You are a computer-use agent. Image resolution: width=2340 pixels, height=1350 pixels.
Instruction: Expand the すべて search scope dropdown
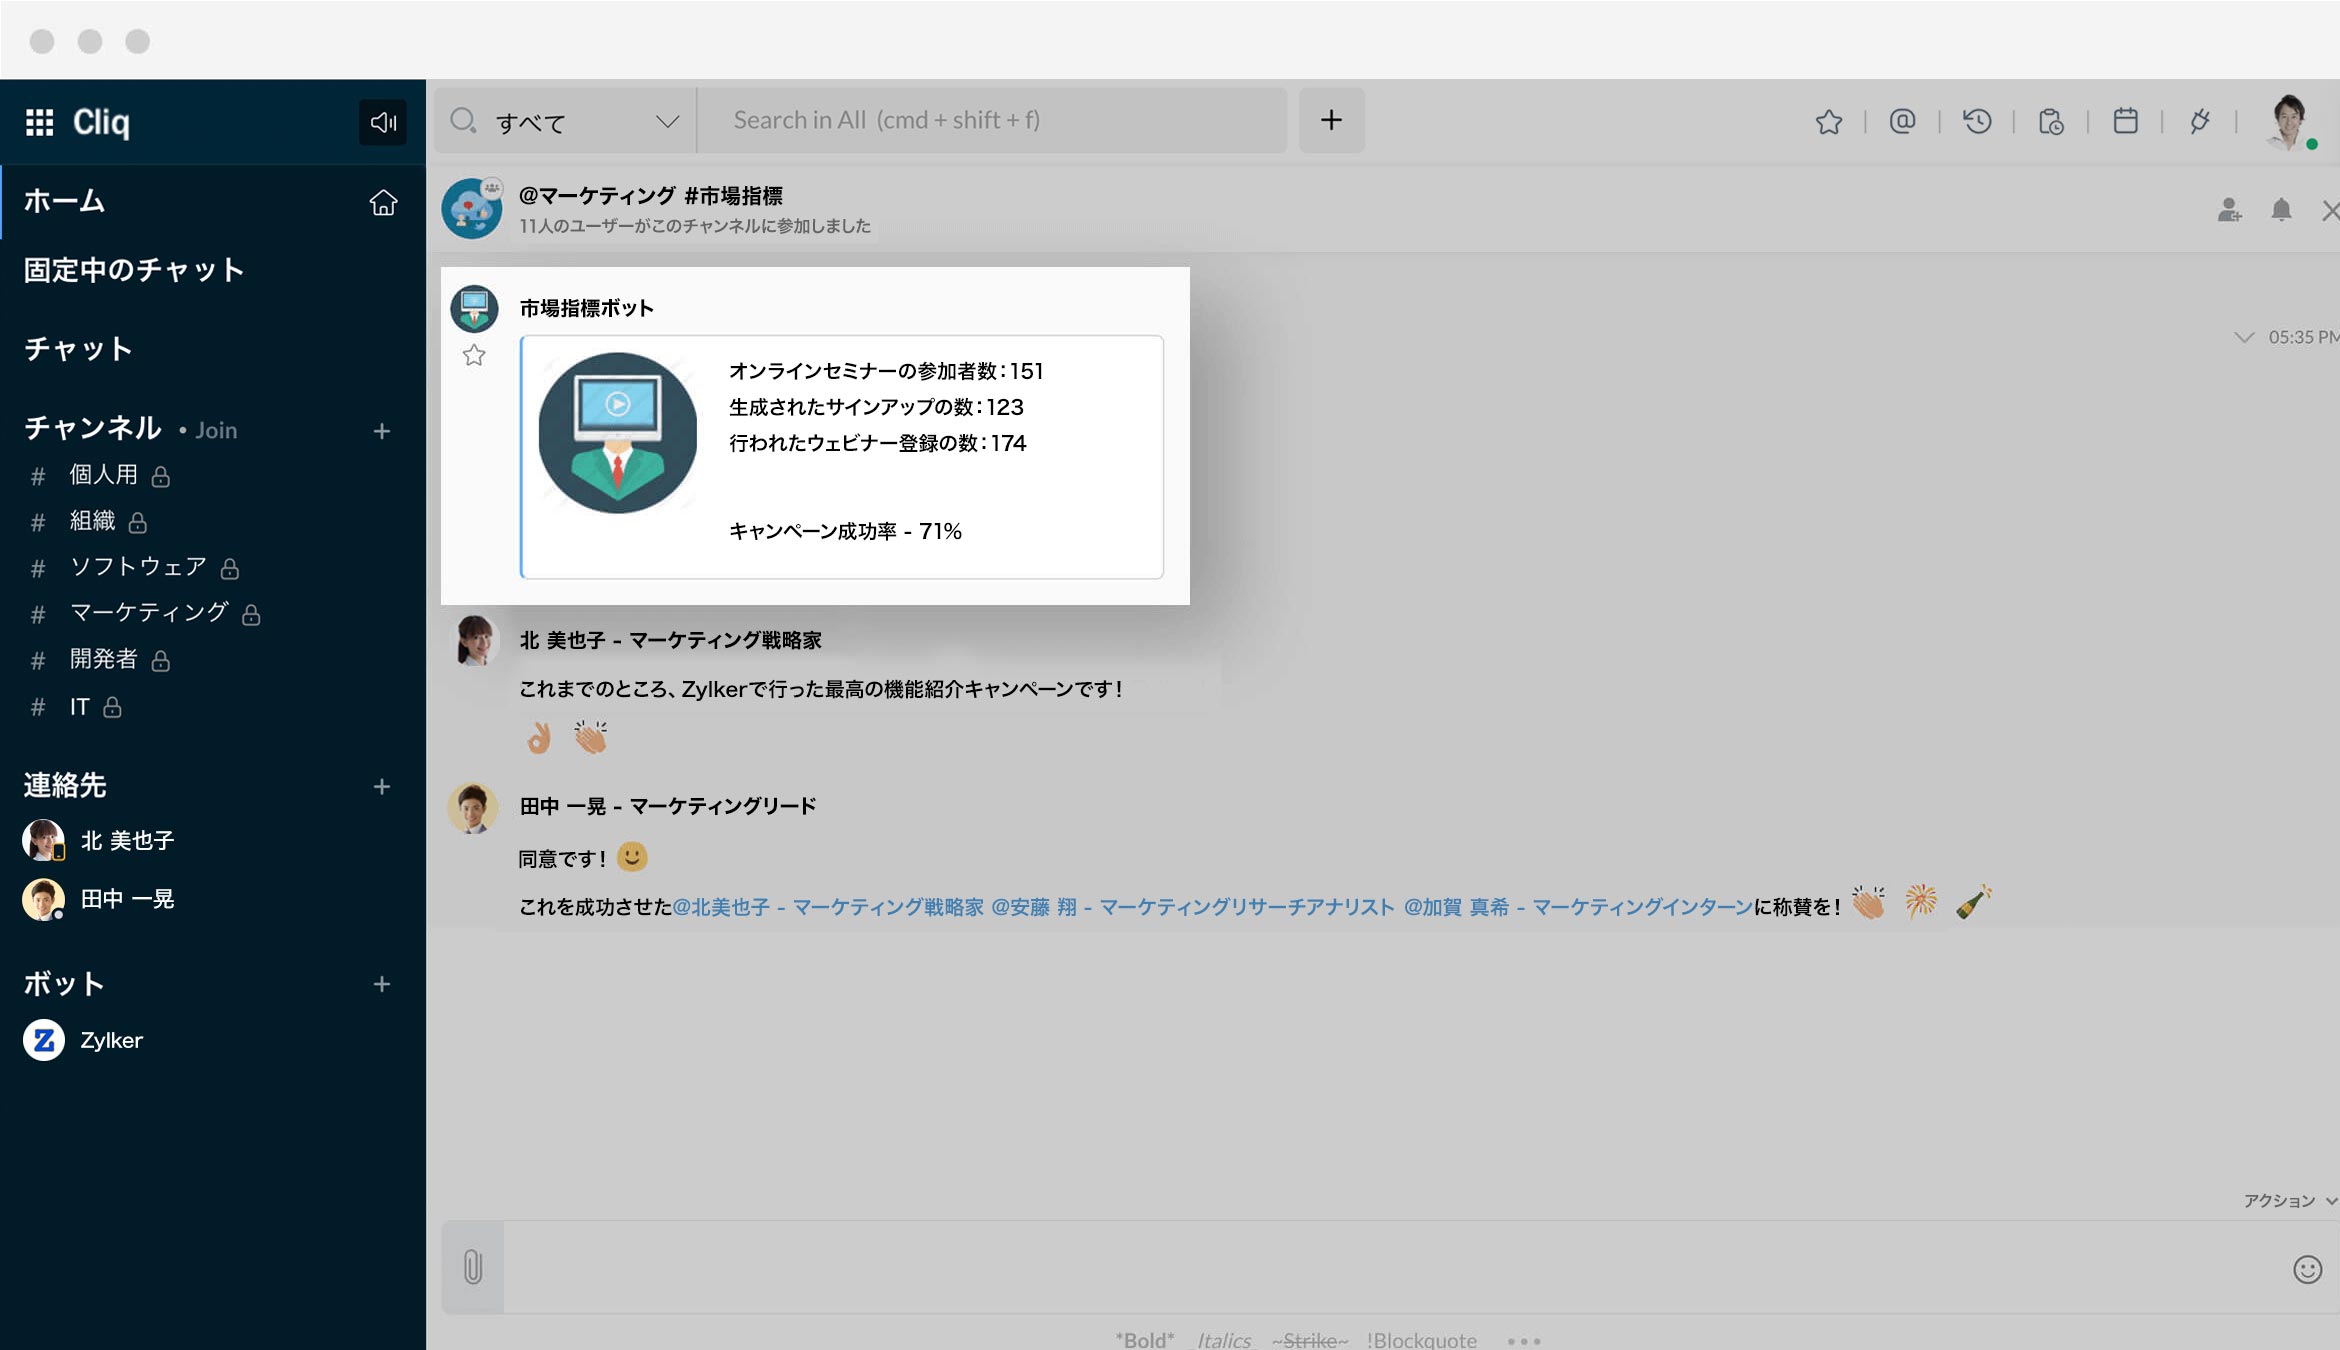tap(667, 122)
